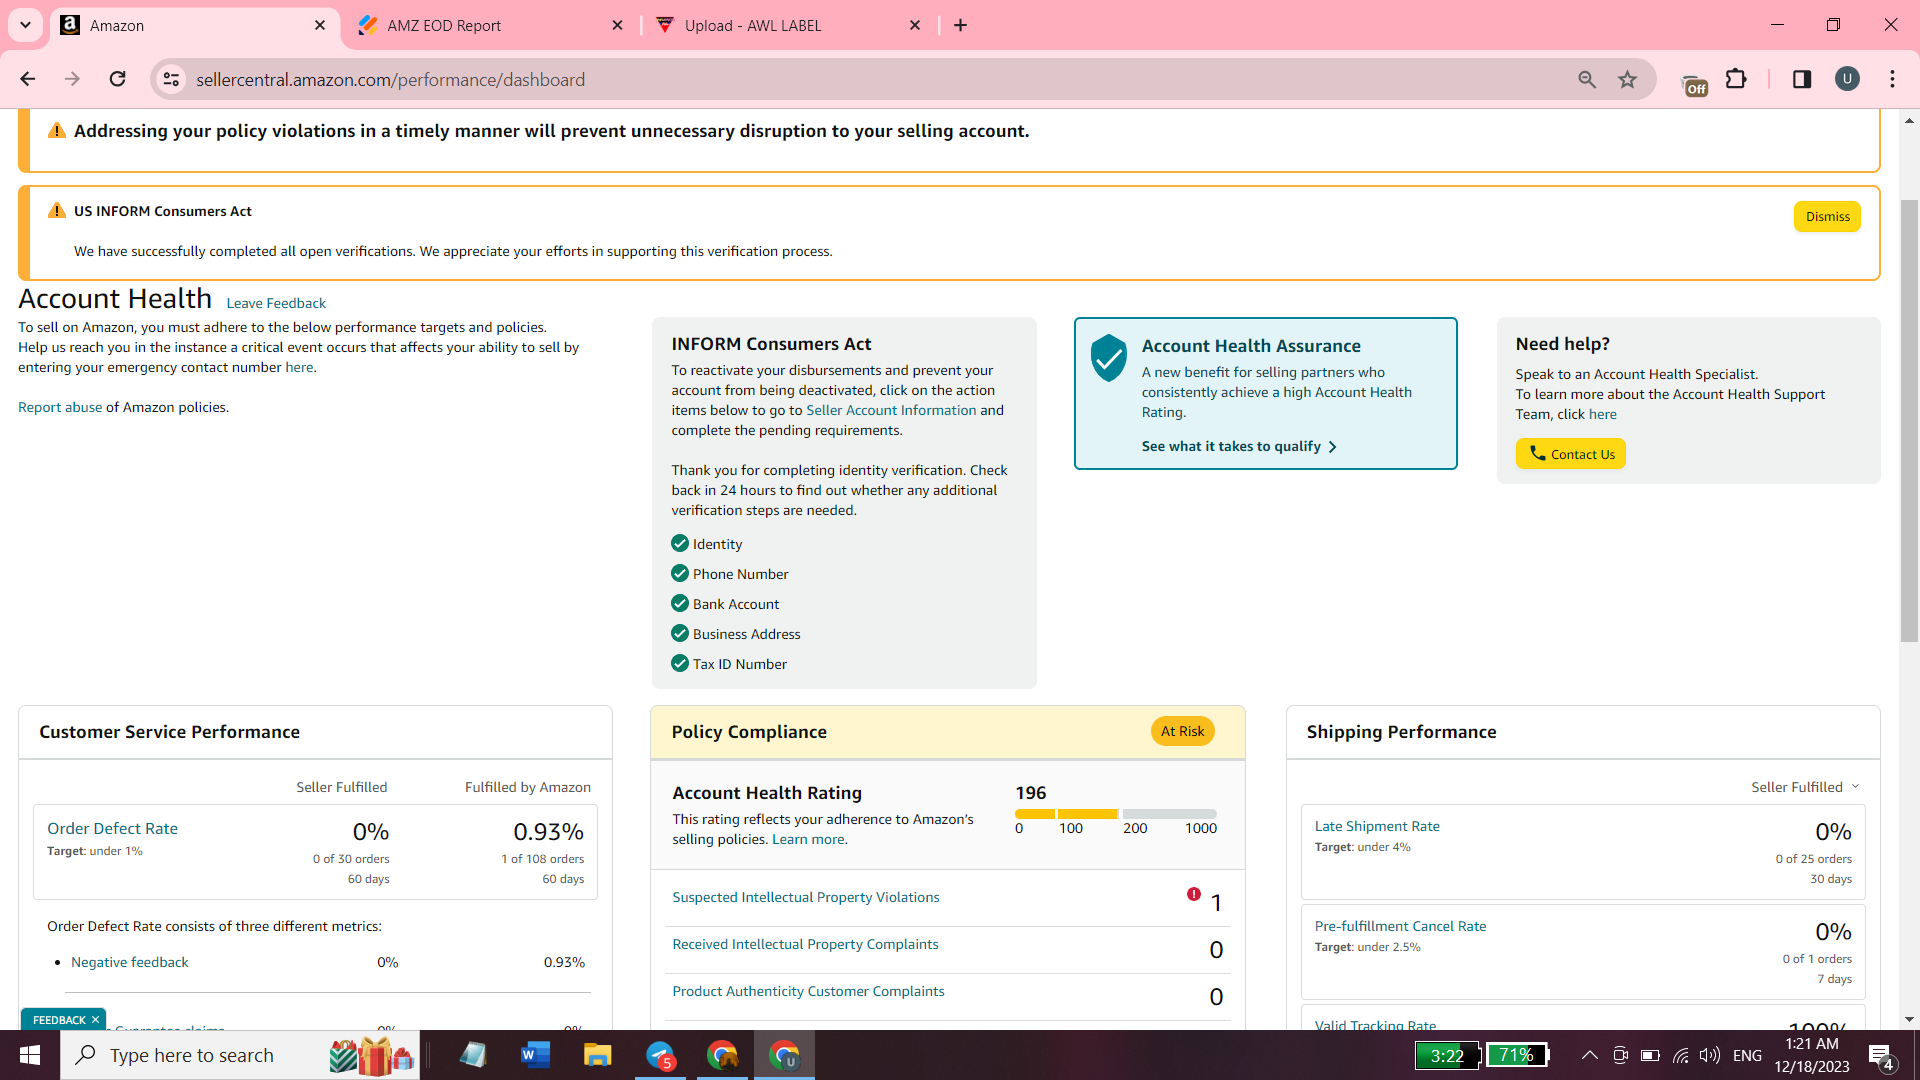The image size is (1920, 1080).
Task: Open the Pre-fulfillment Cancel Rate link
Action: click(x=1400, y=926)
